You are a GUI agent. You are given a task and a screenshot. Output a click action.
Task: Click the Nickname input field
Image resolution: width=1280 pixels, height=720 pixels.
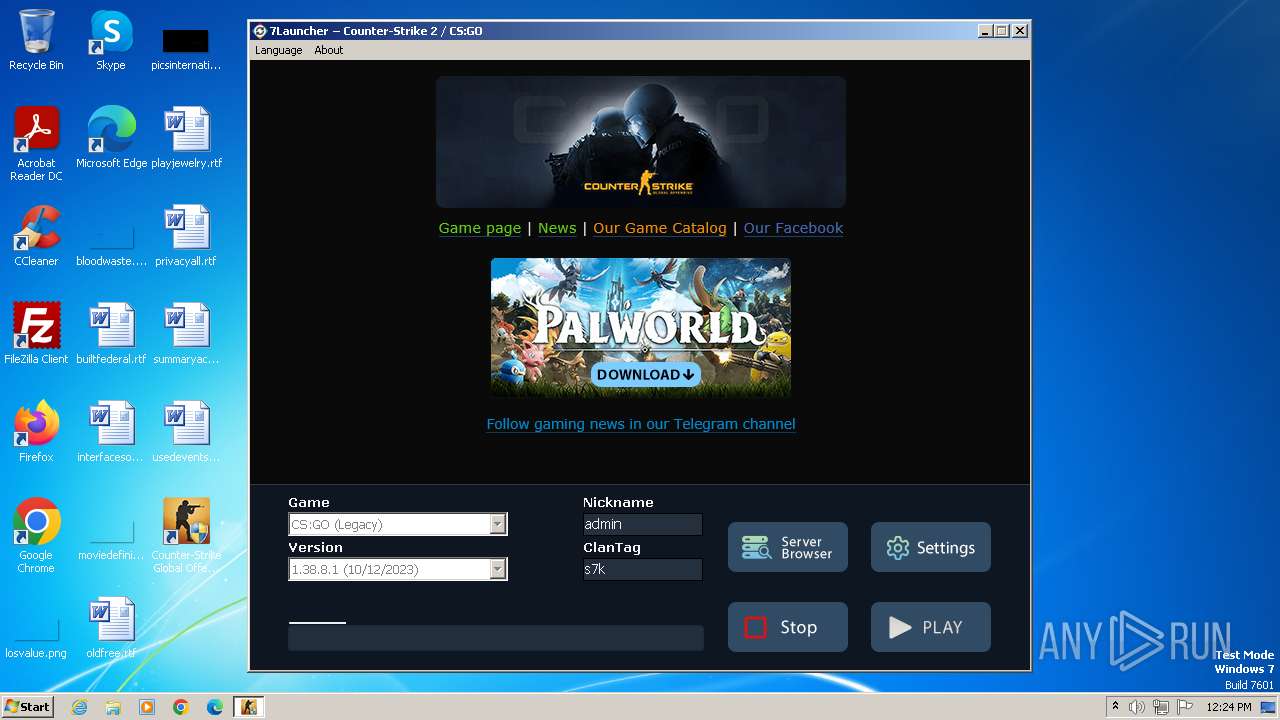643,524
